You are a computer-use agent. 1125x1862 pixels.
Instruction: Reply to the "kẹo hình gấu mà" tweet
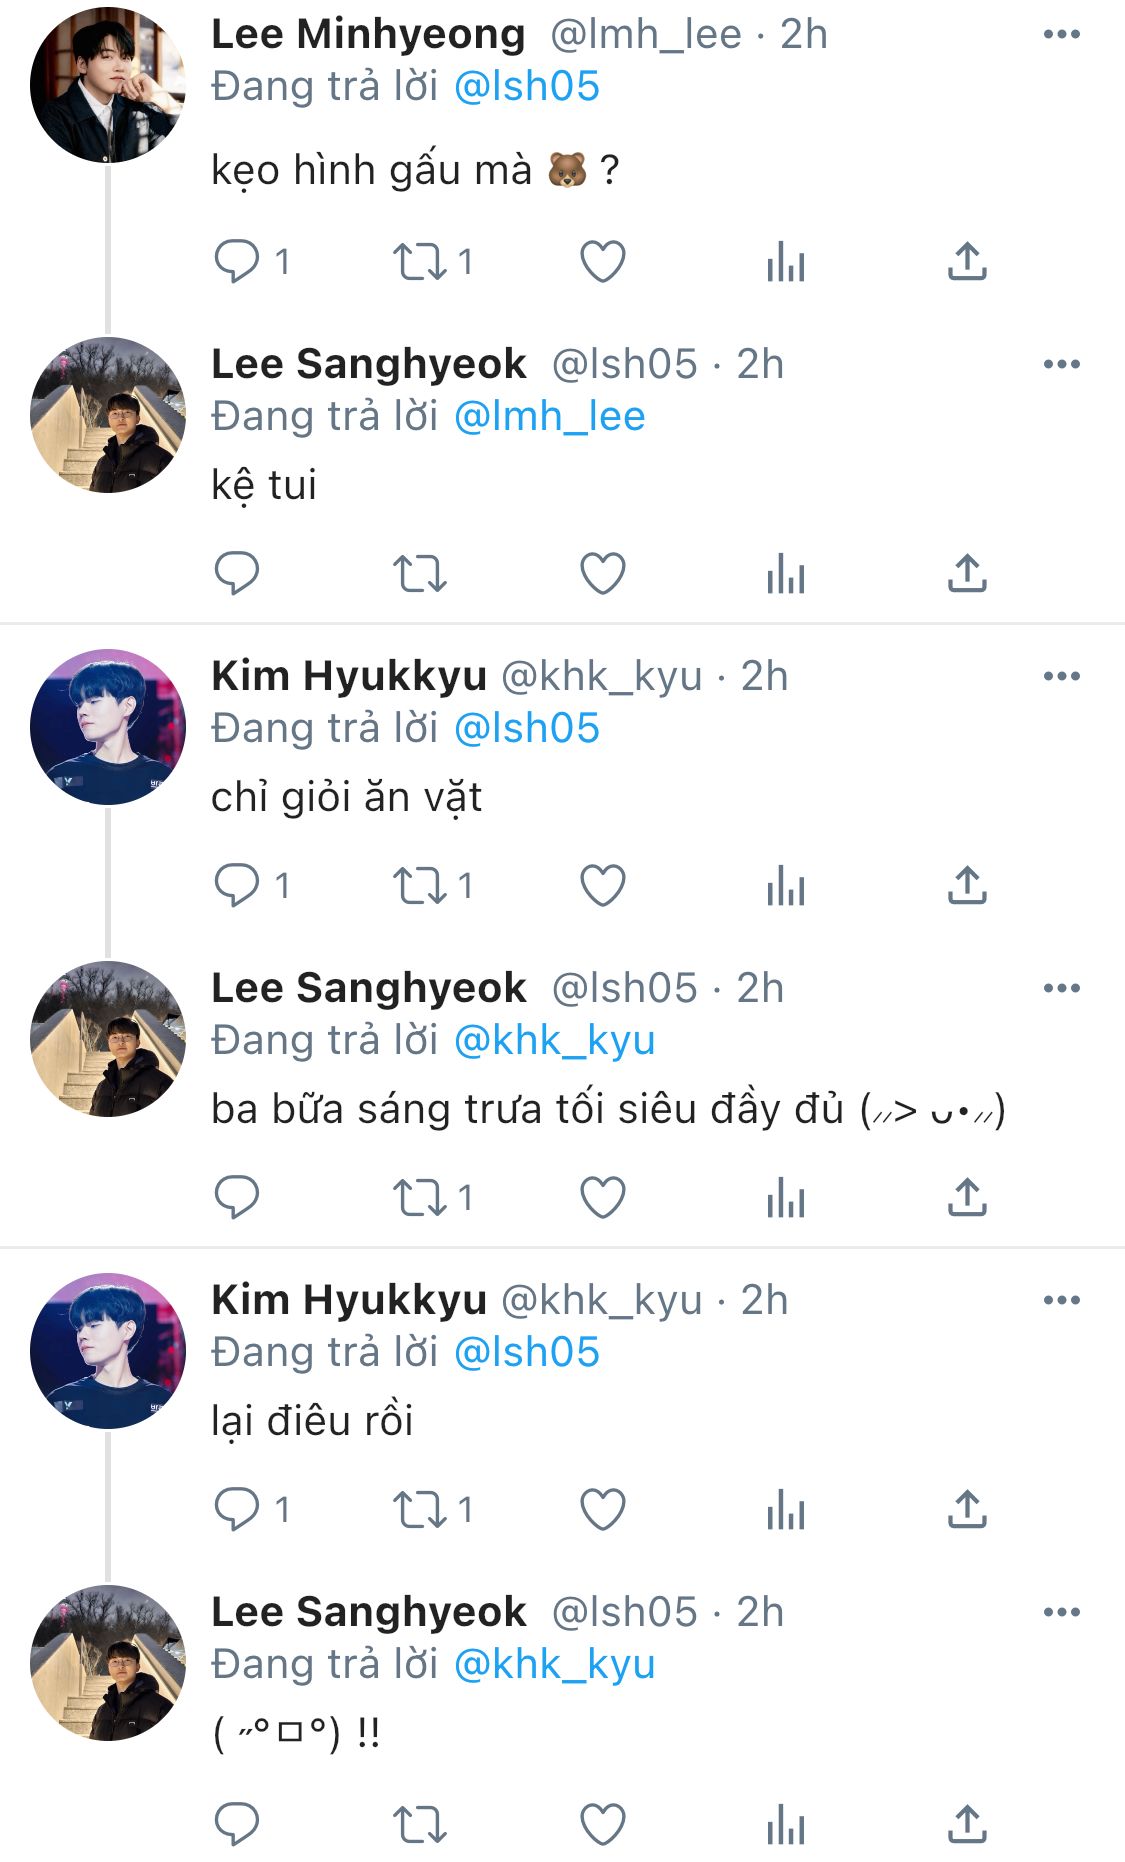tap(237, 262)
